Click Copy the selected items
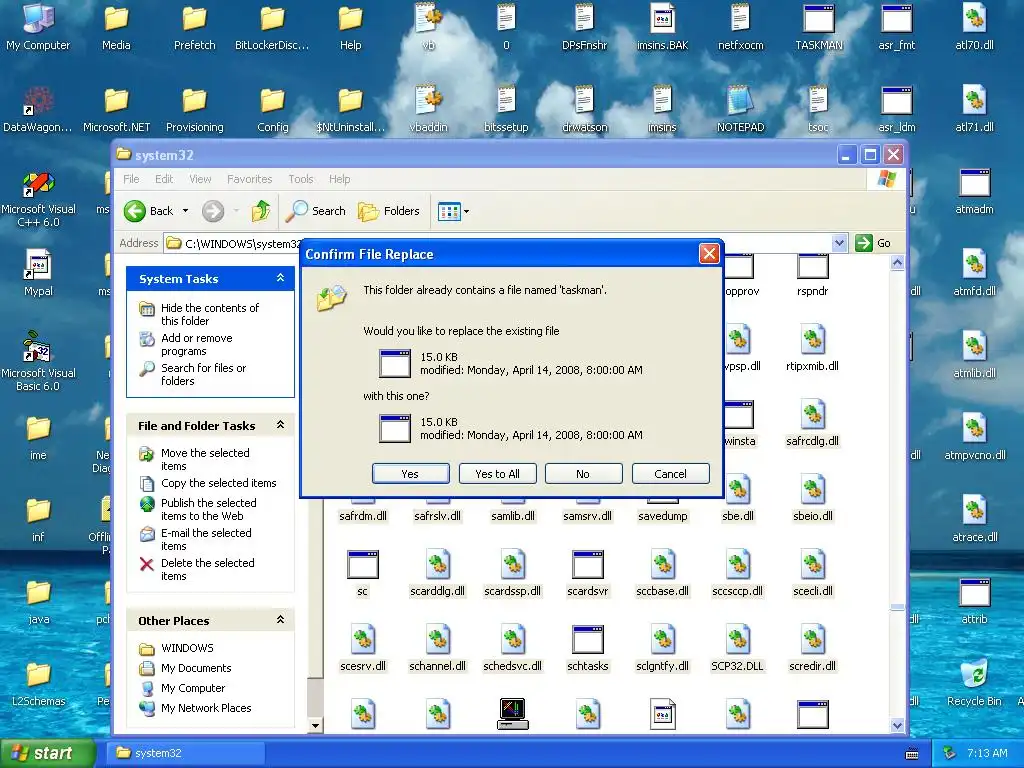This screenshot has width=1024, height=768. click(218, 483)
